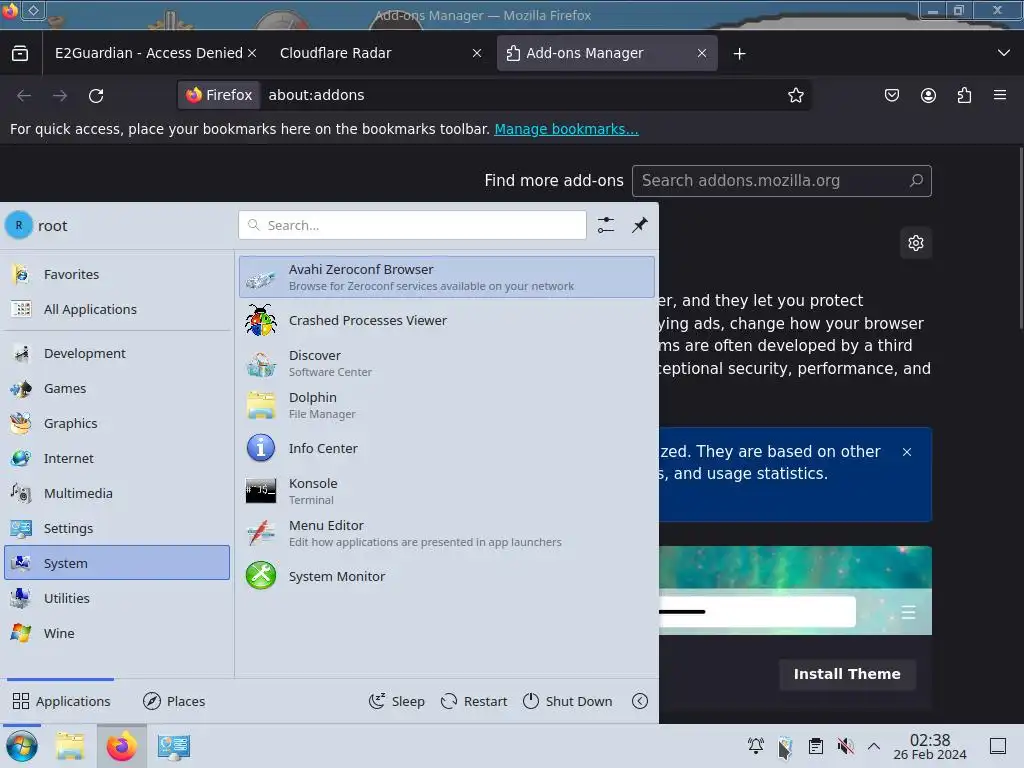This screenshot has width=1024, height=768.
Task: Click the show desktop button in taskbar
Action: point(998,746)
